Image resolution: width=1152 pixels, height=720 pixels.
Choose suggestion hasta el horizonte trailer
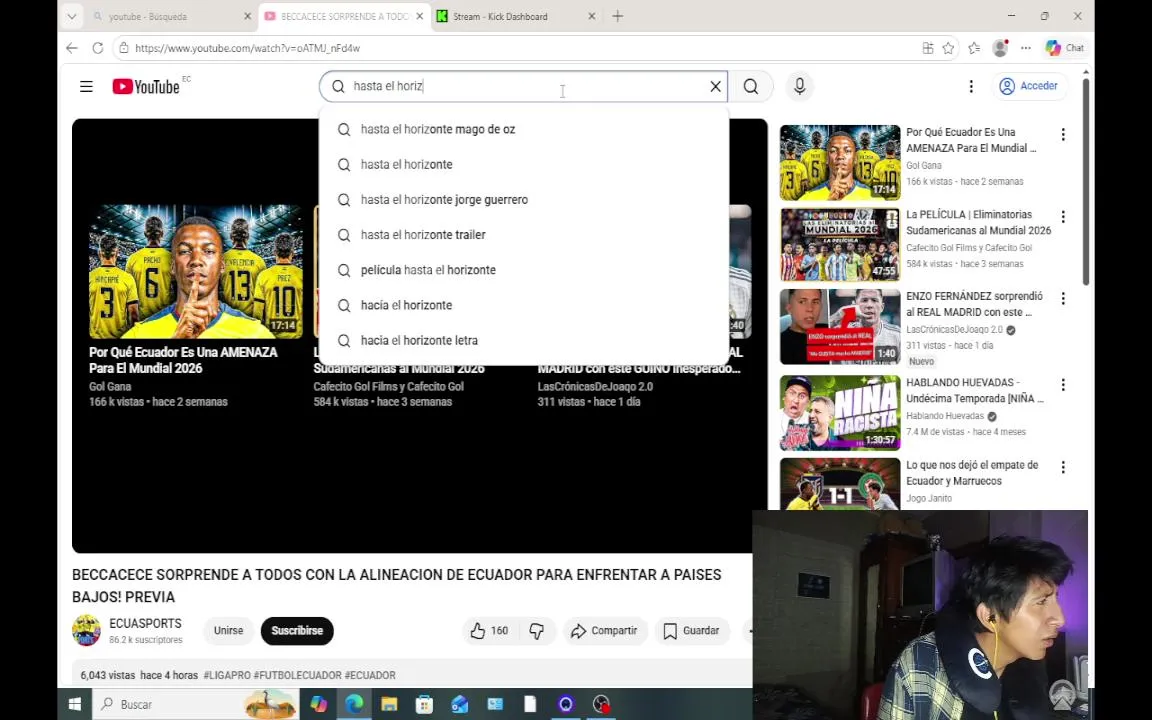point(524,235)
